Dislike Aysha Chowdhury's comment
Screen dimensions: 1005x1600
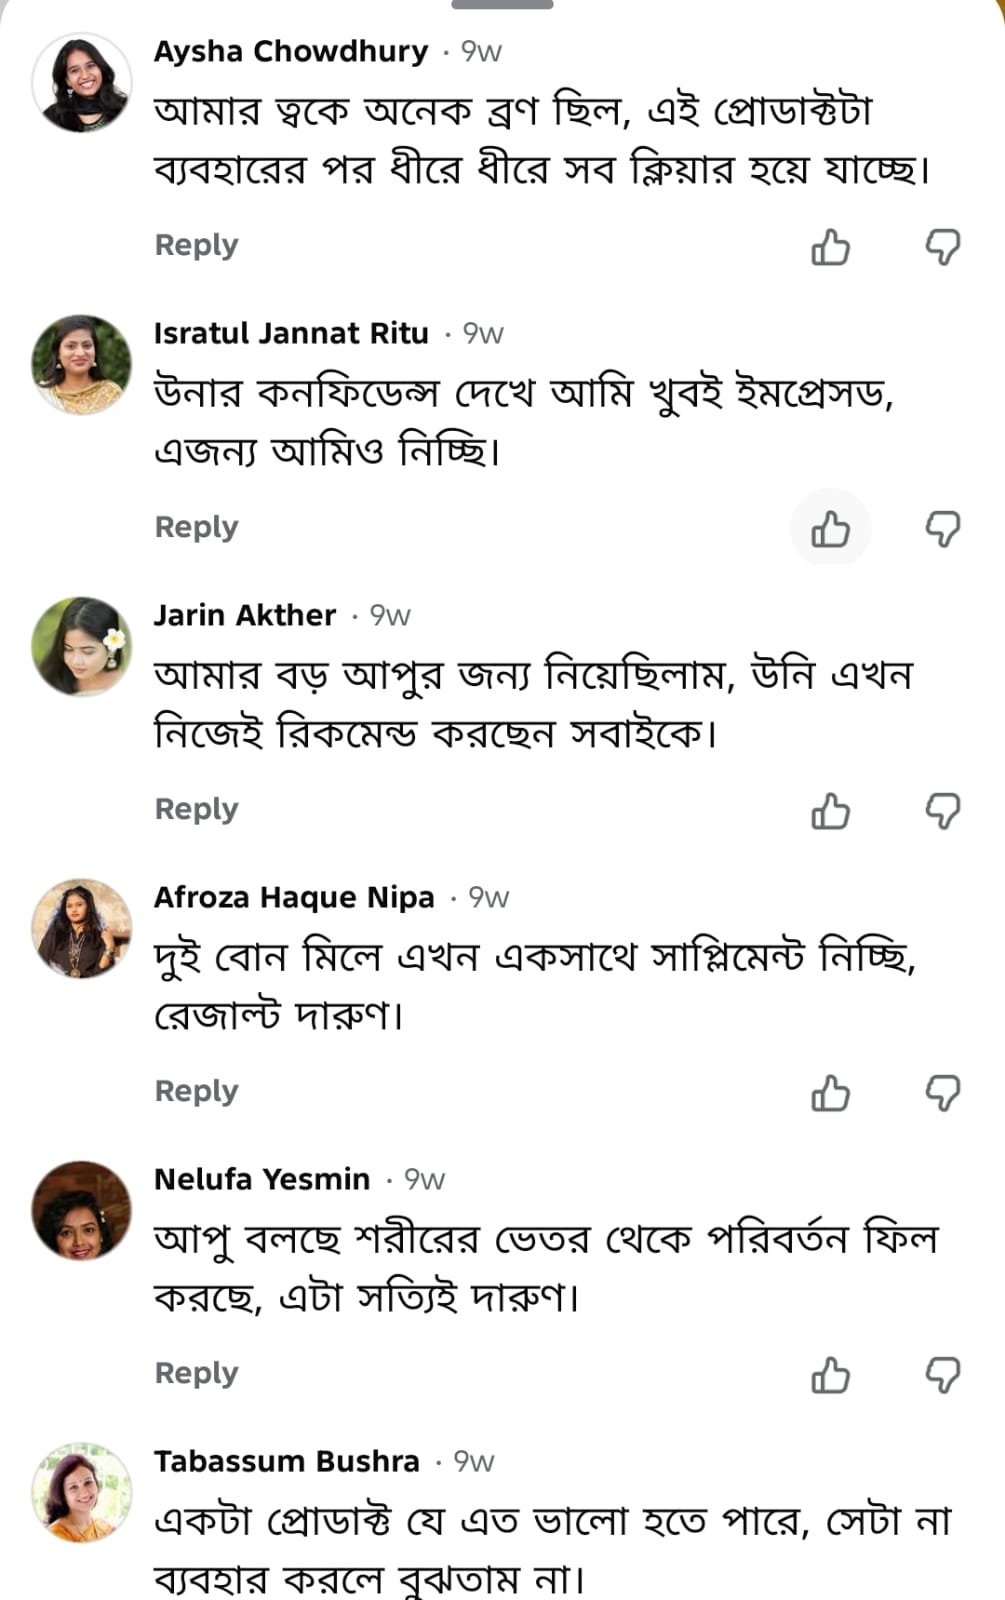[942, 246]
